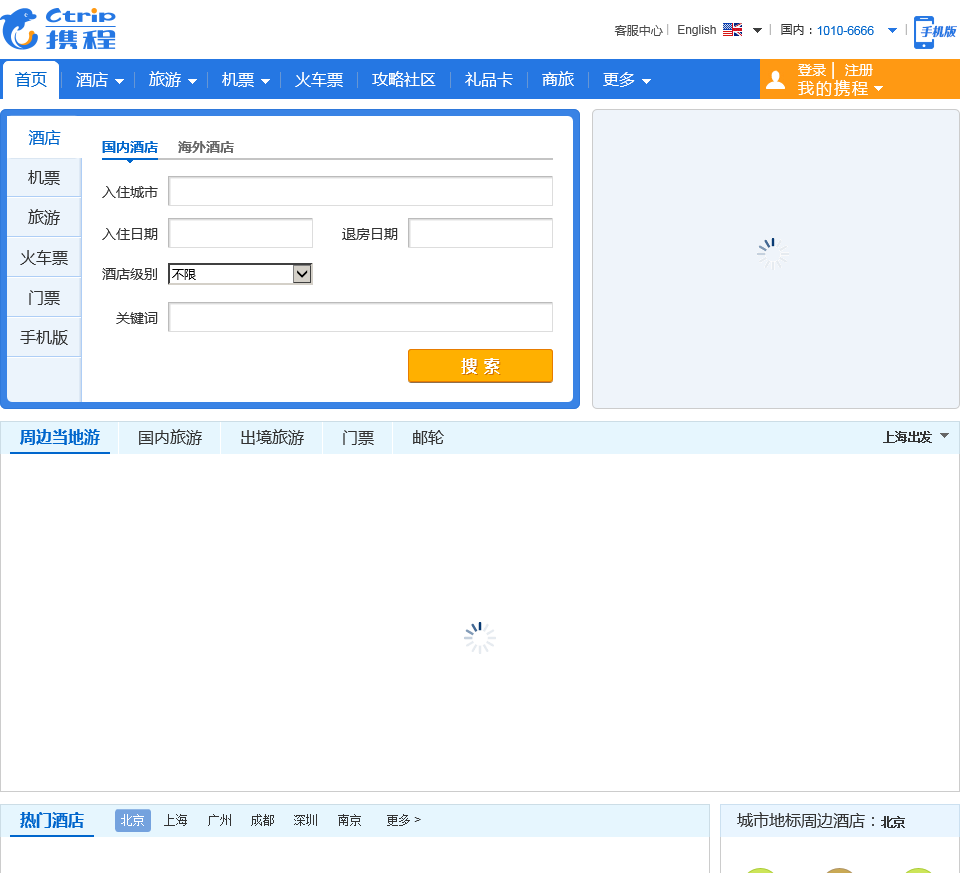
Task: Select the 邮轮 tab
Action: [428, 438]
